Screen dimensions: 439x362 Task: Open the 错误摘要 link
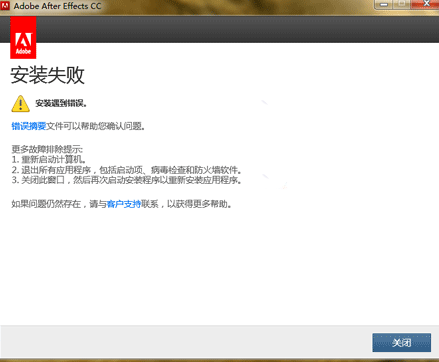pos(29,126)
